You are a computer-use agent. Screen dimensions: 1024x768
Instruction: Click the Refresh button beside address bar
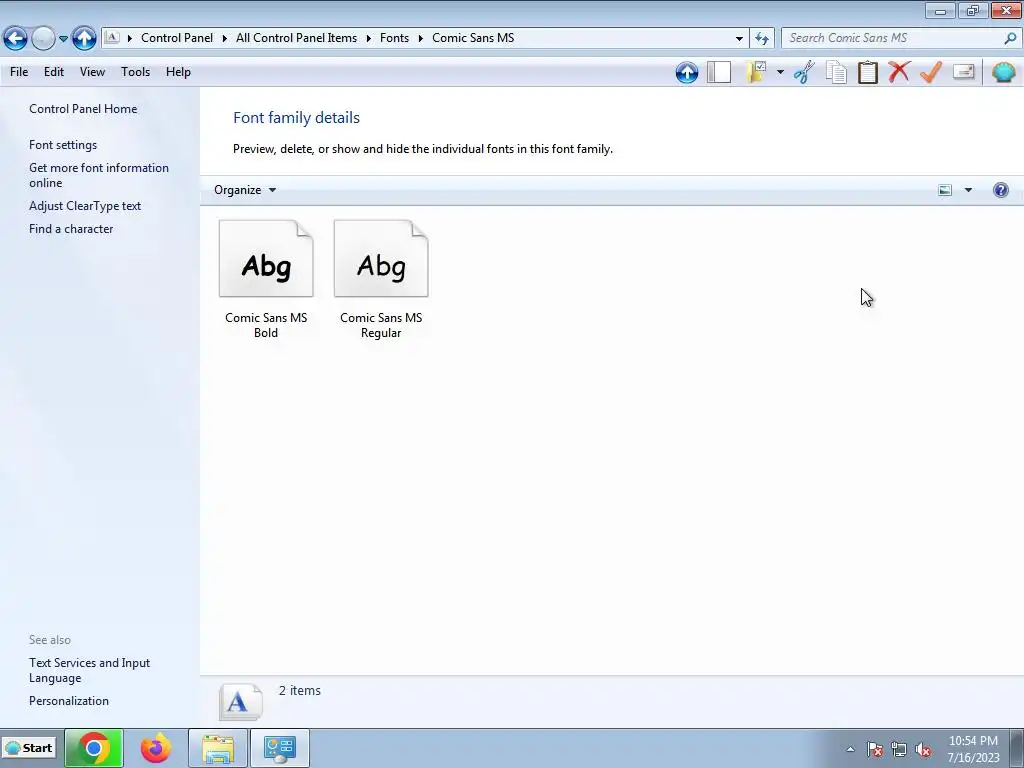point(761,39)
